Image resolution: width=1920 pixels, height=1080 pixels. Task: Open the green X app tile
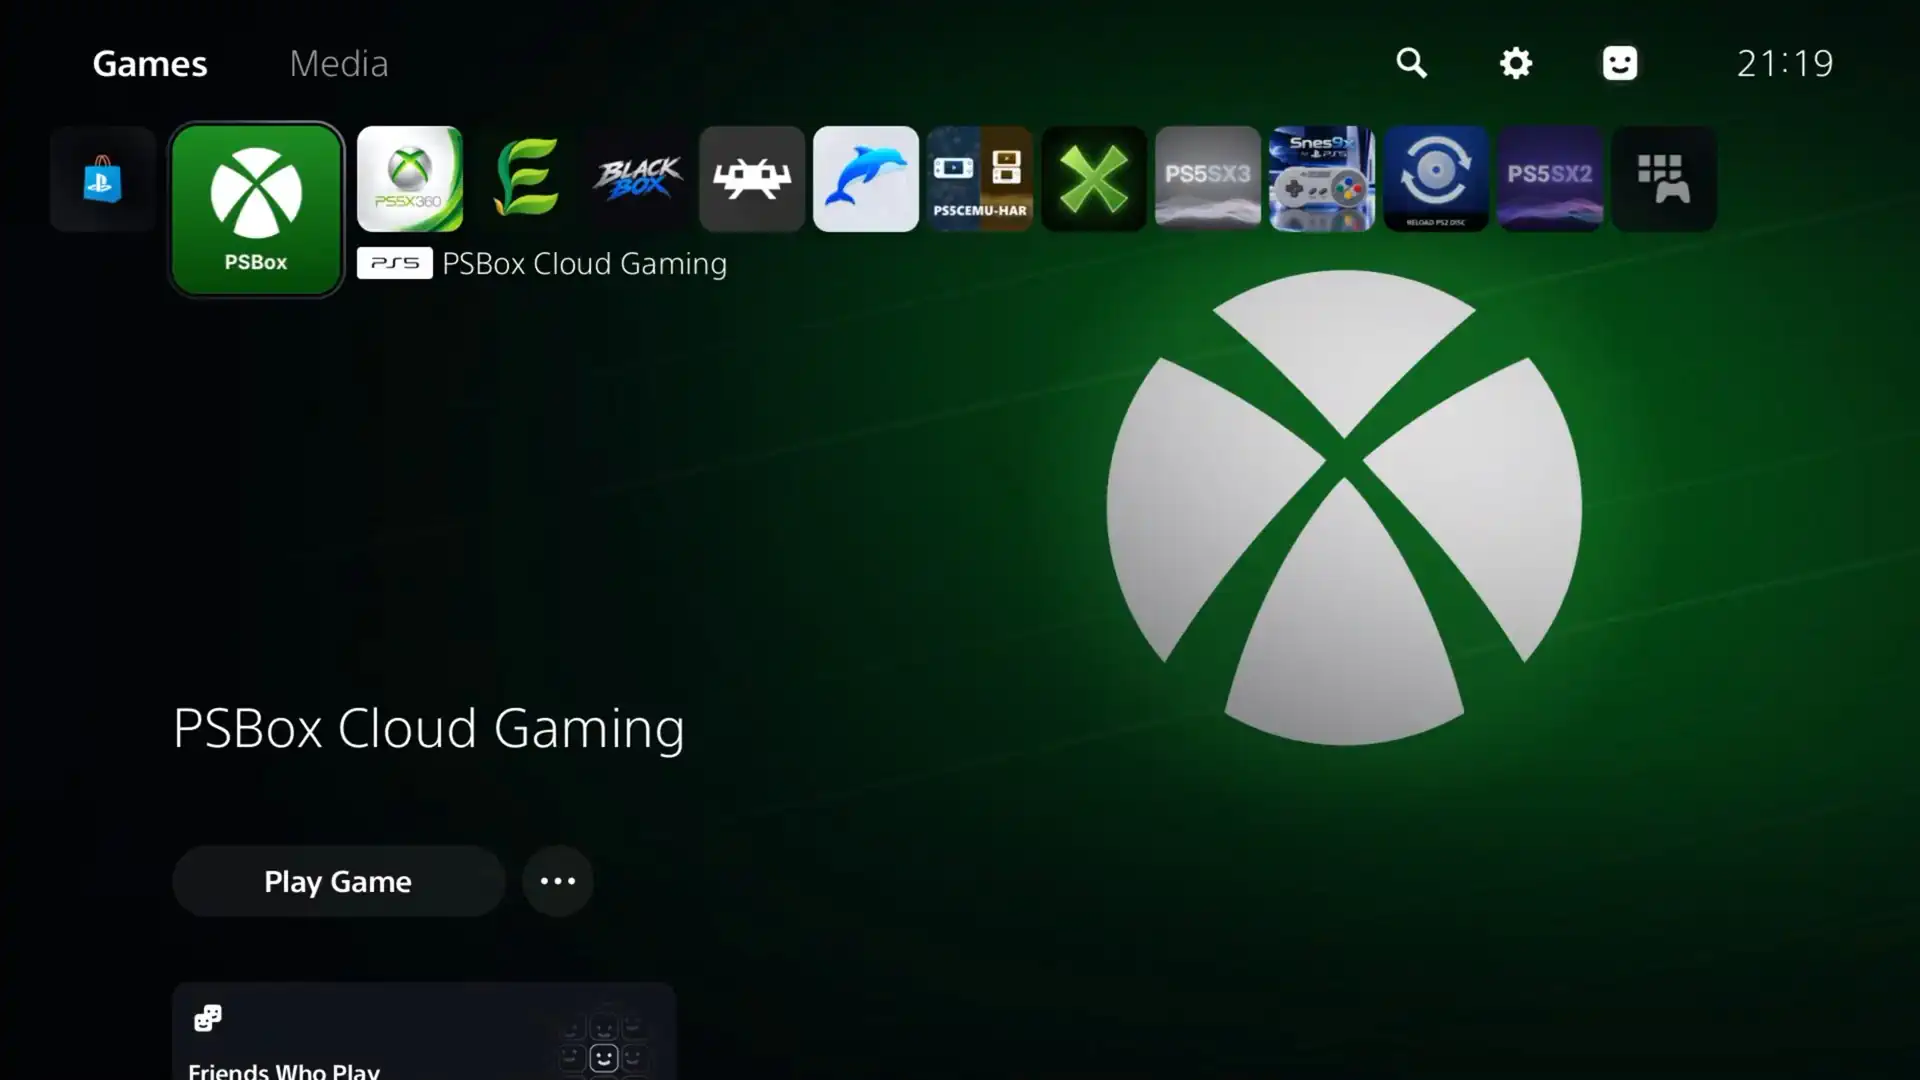tap(1094, 179)
